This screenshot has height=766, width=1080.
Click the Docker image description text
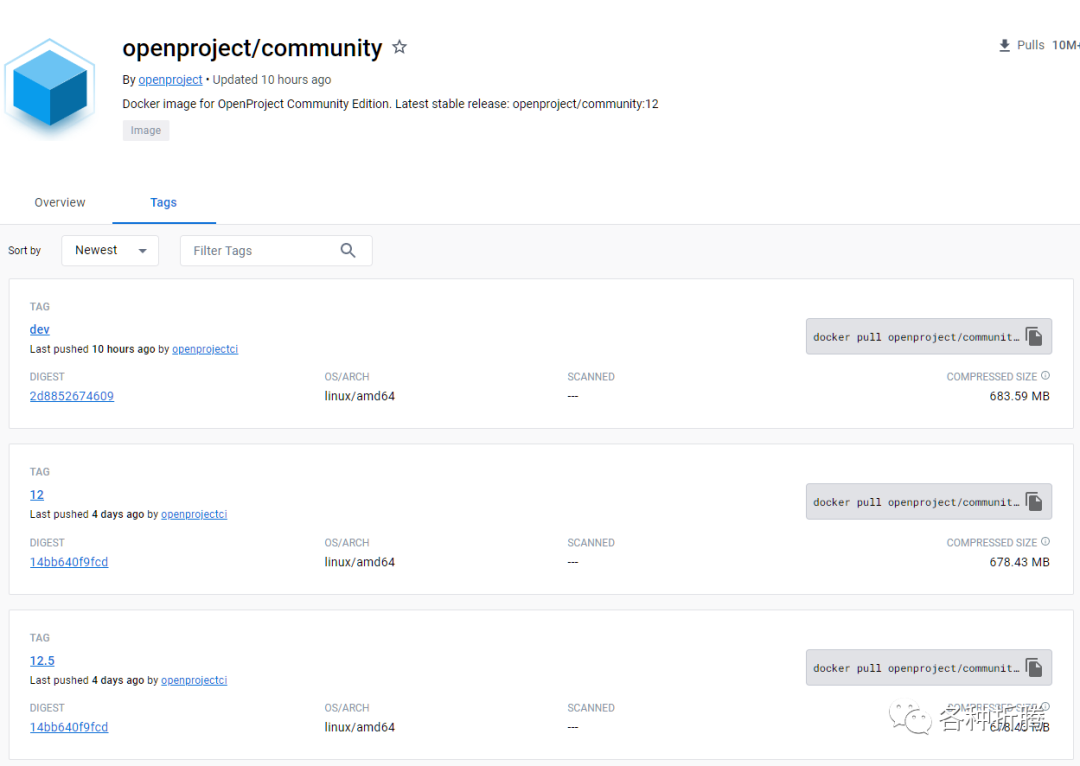coord(390,104)
